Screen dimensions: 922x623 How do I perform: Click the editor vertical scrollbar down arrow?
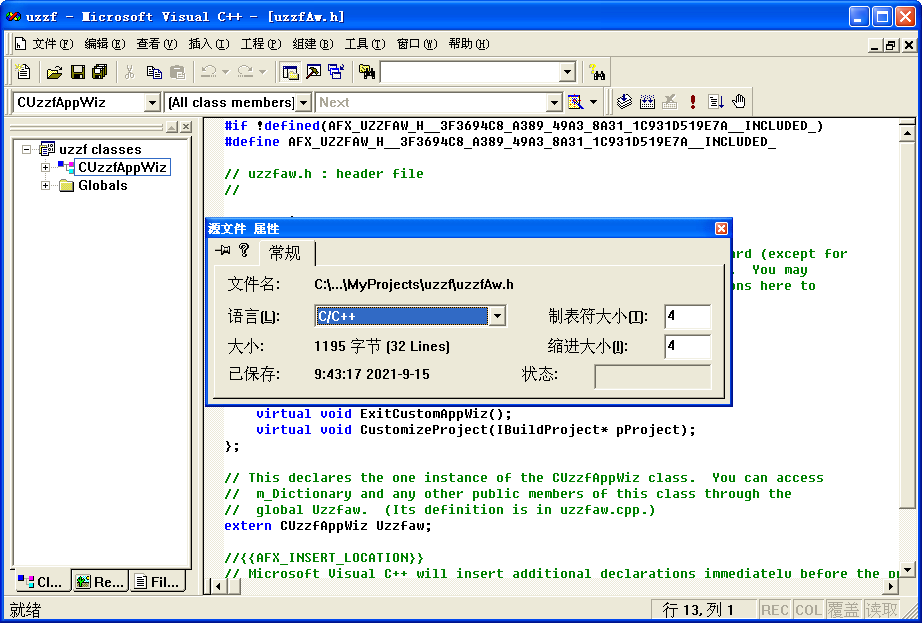907,569
